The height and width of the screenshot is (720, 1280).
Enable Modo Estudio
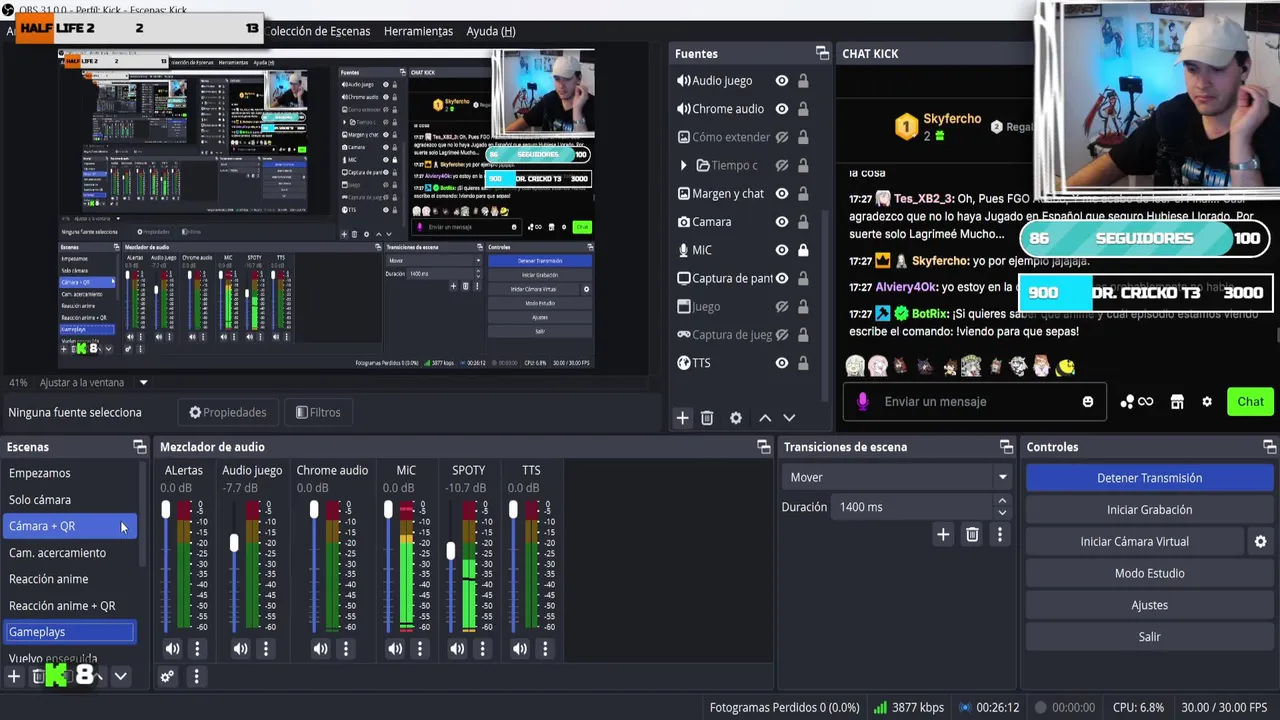tap(1149, 573)
